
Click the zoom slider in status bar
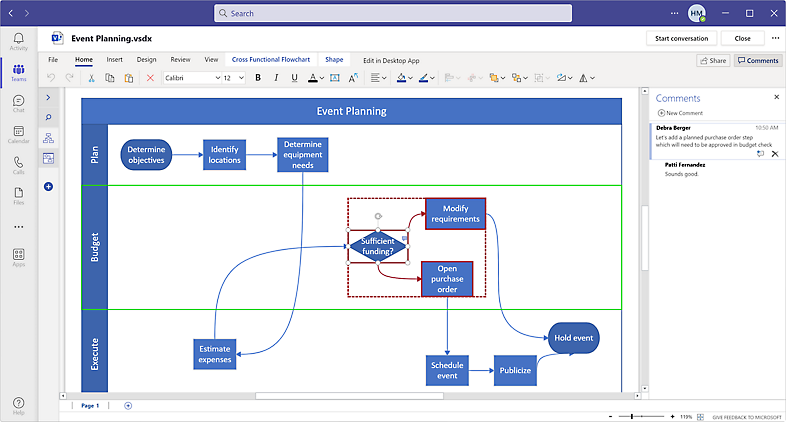click(632, 415)
